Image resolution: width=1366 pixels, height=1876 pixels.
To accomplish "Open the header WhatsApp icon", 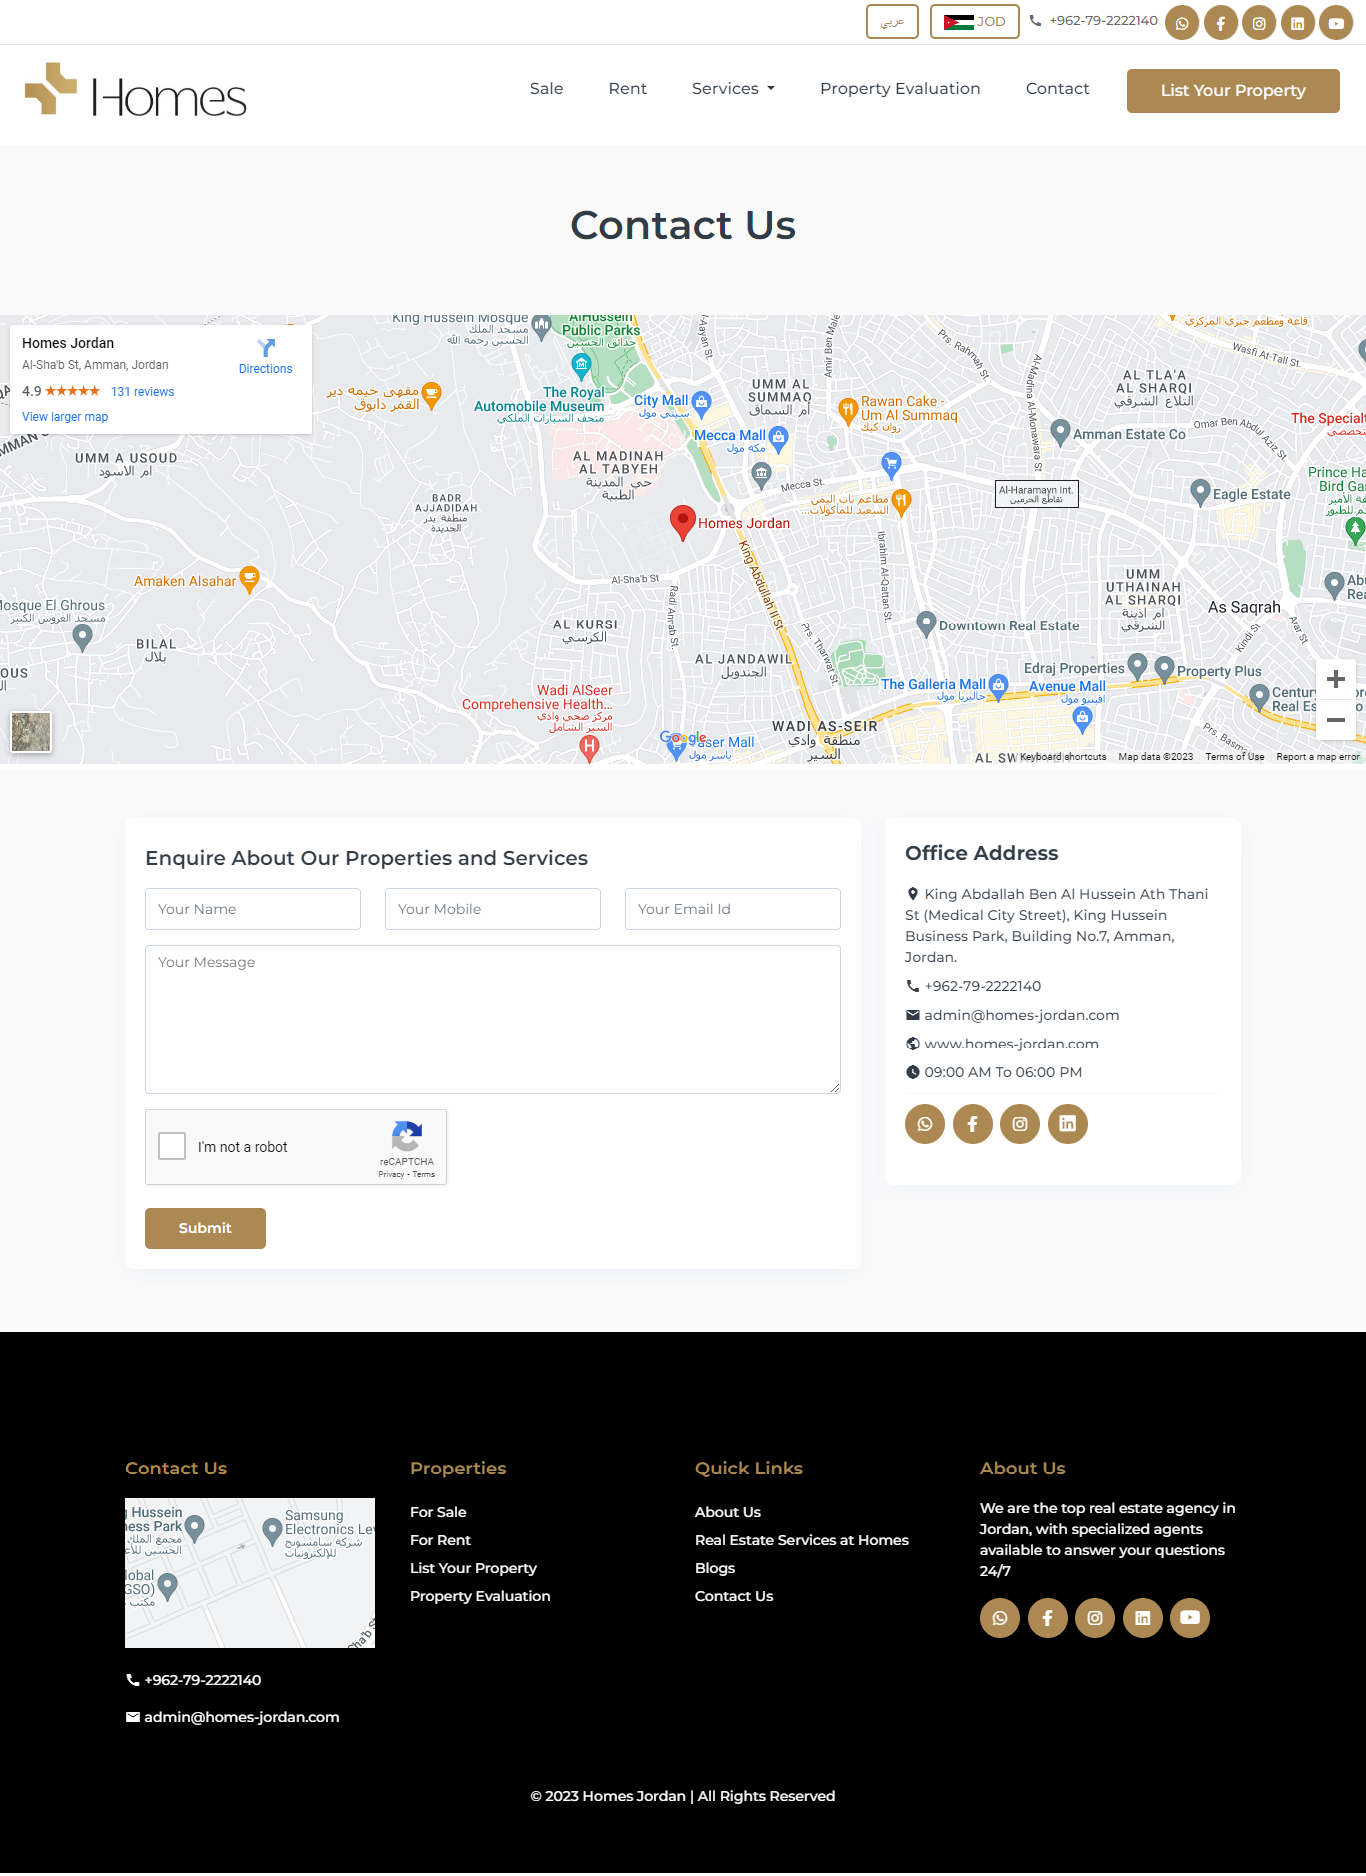I will (1182, 23).
